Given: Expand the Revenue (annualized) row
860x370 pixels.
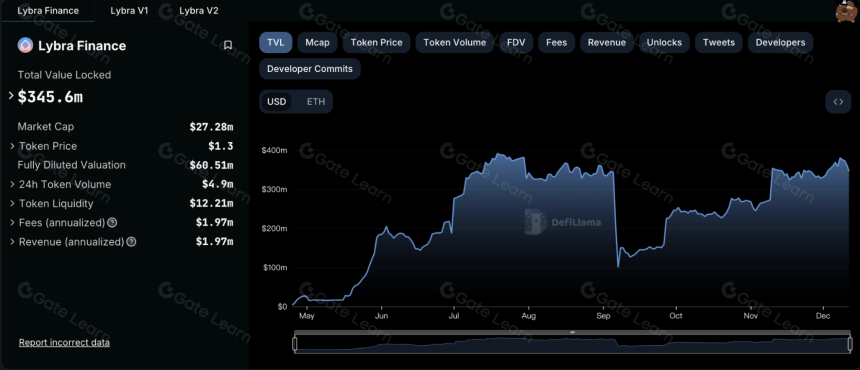Looking at the screenshot, I should (13, 242).
